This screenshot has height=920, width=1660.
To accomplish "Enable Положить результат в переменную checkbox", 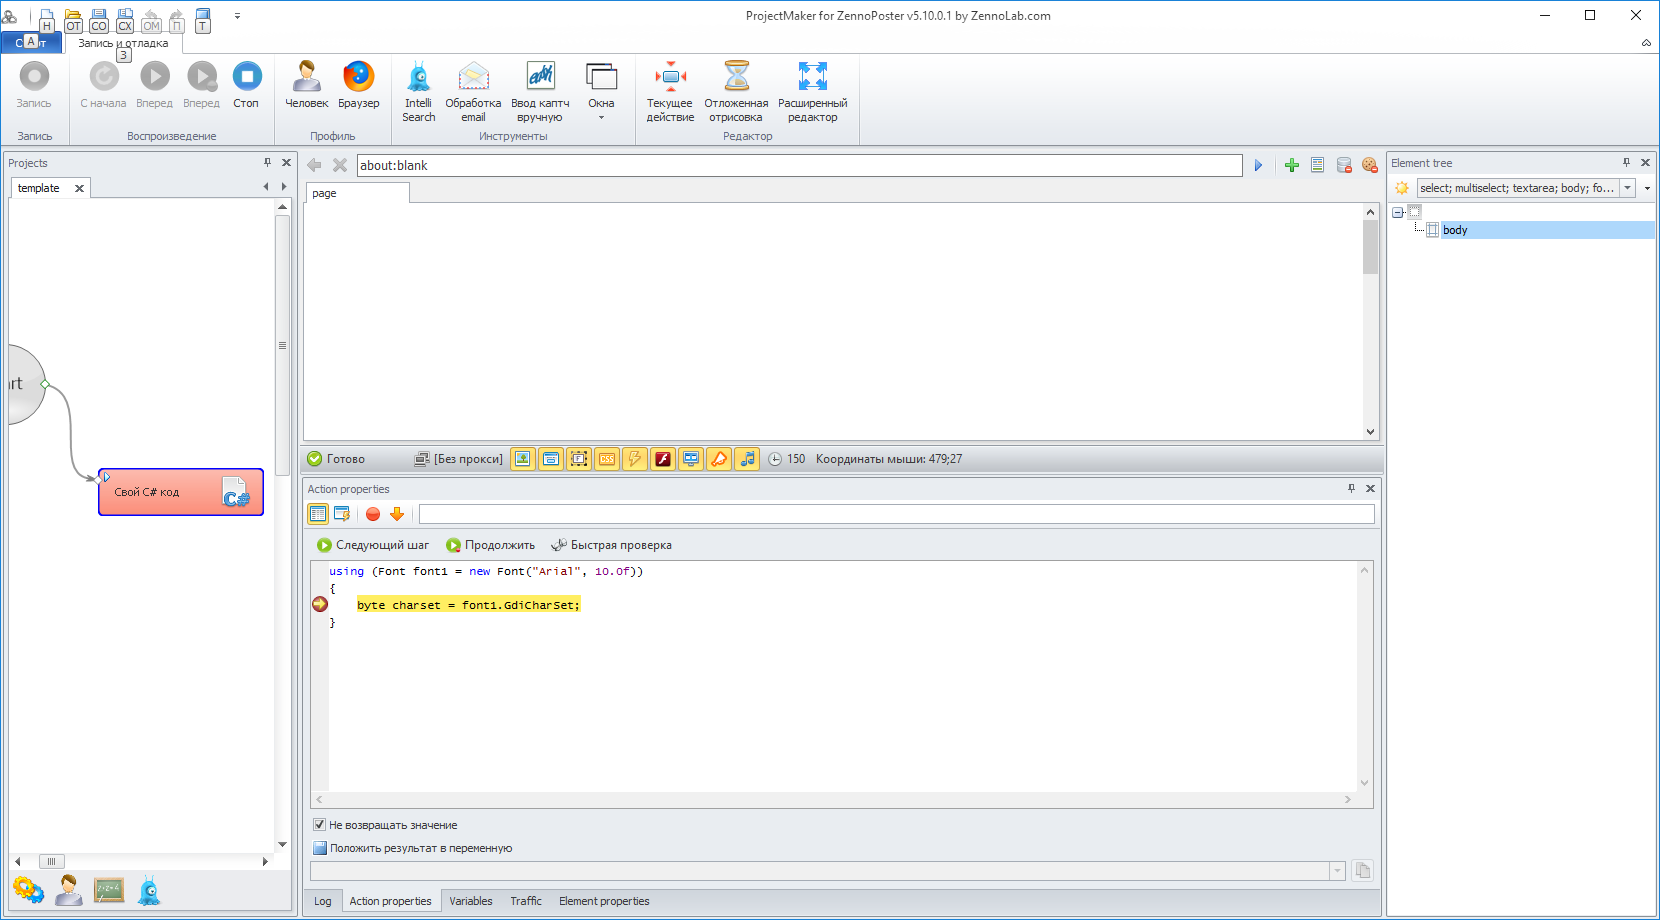I will point(320,848).
